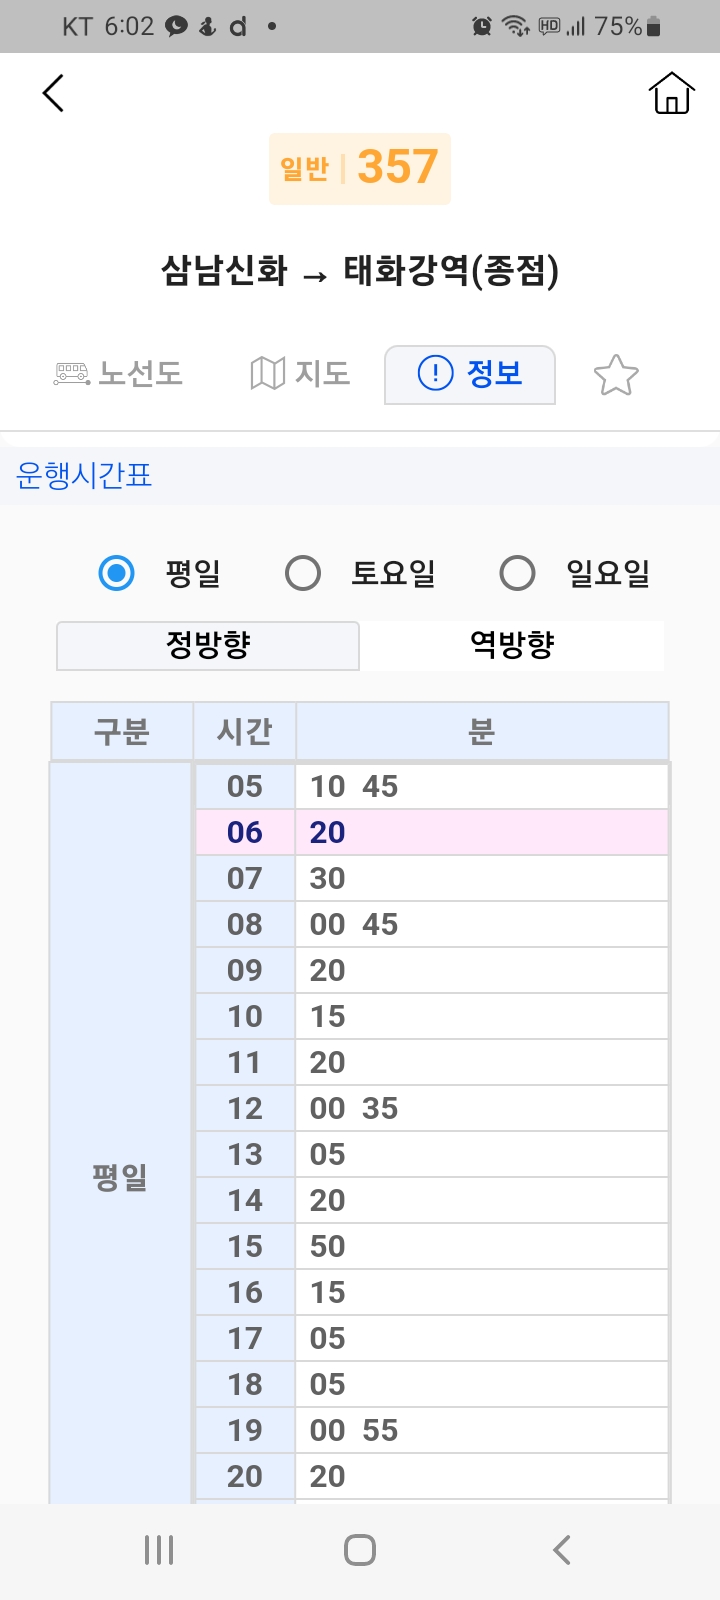
Task: Tap the battery icon in status bar
Action: tap(654, 27)
